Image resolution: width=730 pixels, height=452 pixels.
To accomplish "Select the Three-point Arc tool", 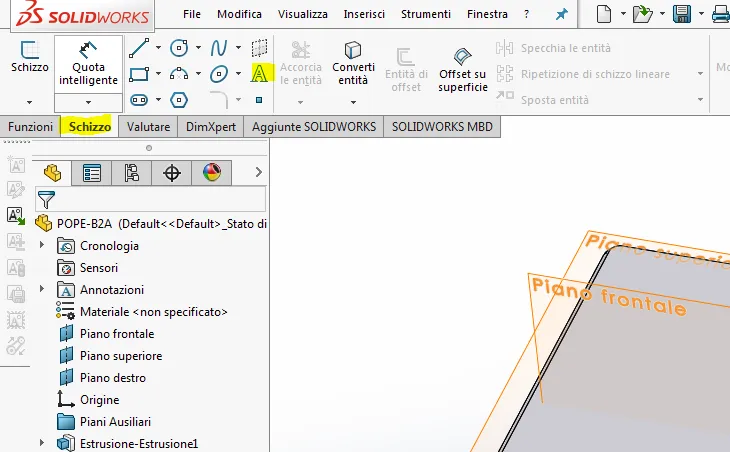I will pos(179,74).
